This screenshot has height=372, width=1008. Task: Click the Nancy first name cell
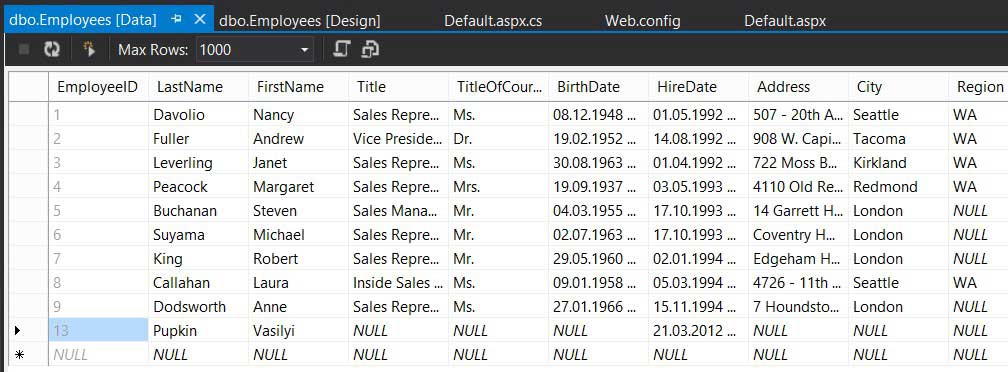click(299, 115)
